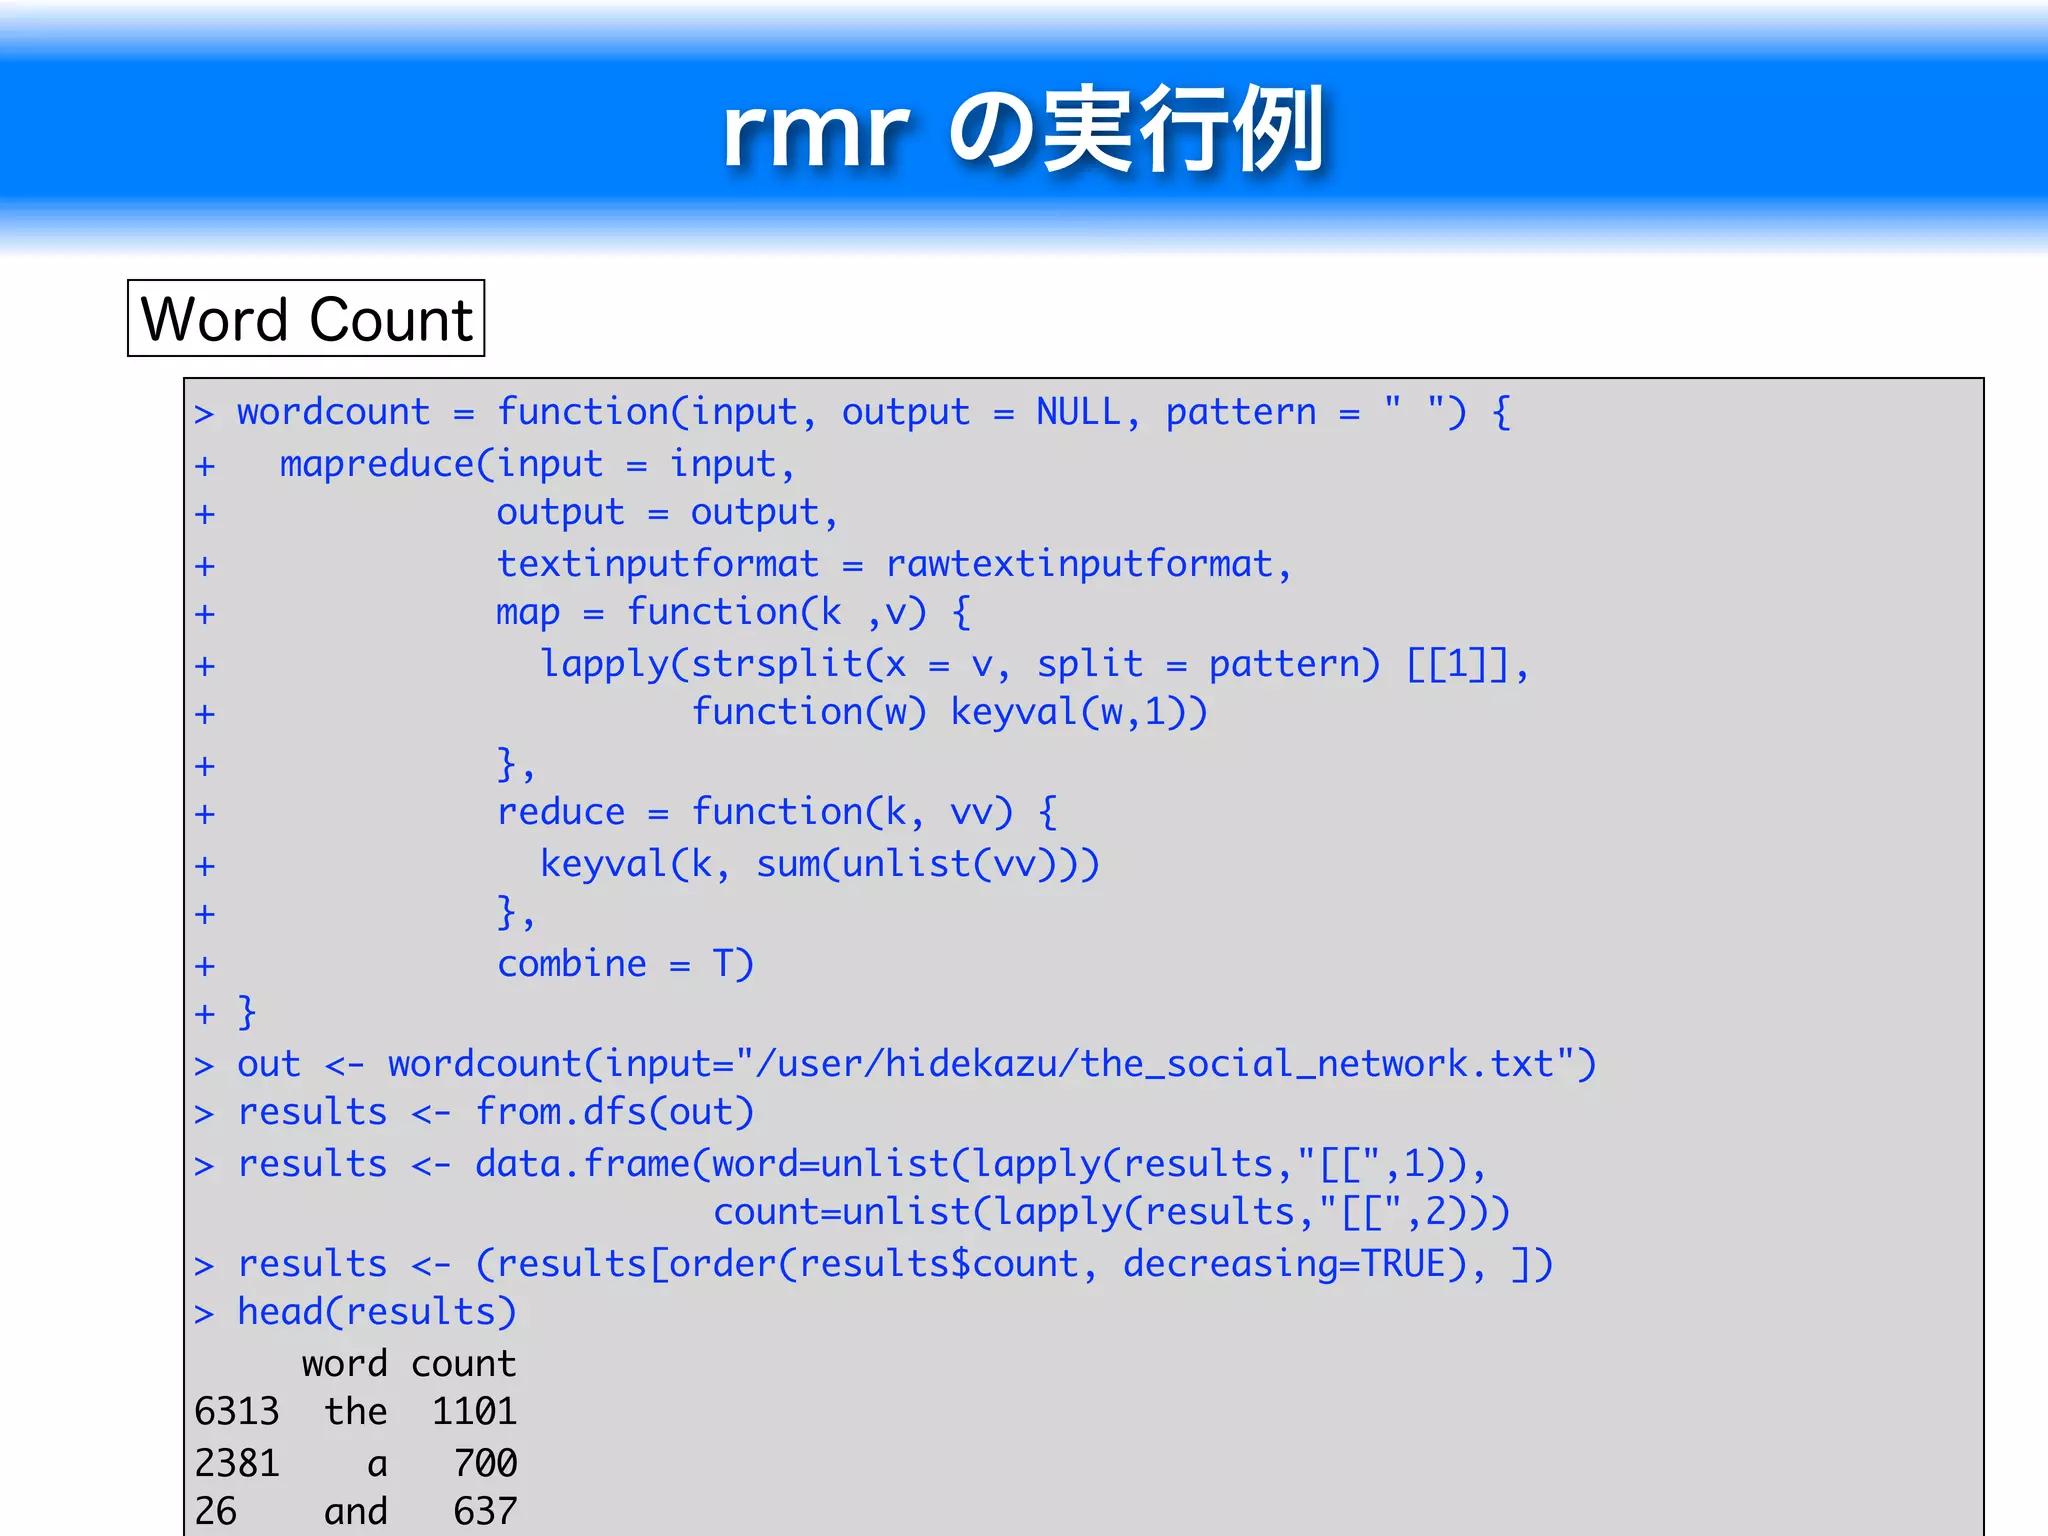This screenshot has width=2048, height=1536.
Task: Click the 'results <- (results[order(results$count...' line
Action: click(x=874, y=1264)
